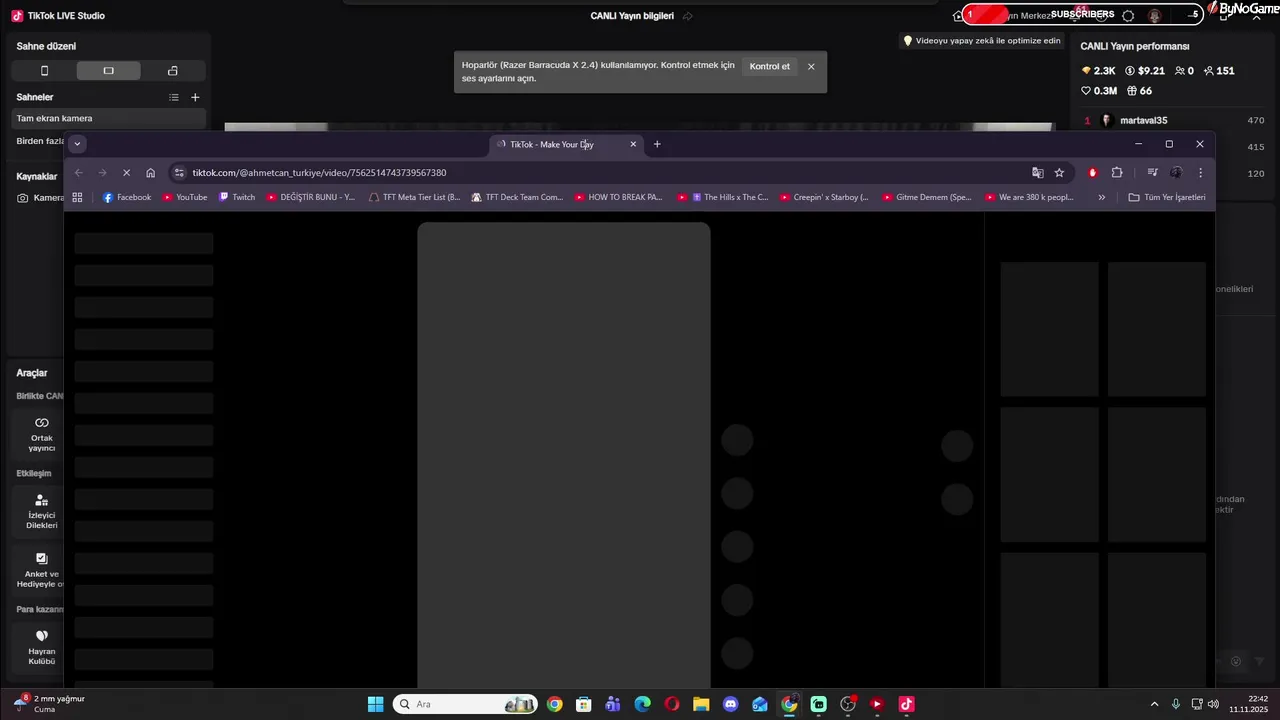Click viewer martaval35 in ranking
The width and height of the screenshot is (1280, 720).
(x=1143, y=120)
